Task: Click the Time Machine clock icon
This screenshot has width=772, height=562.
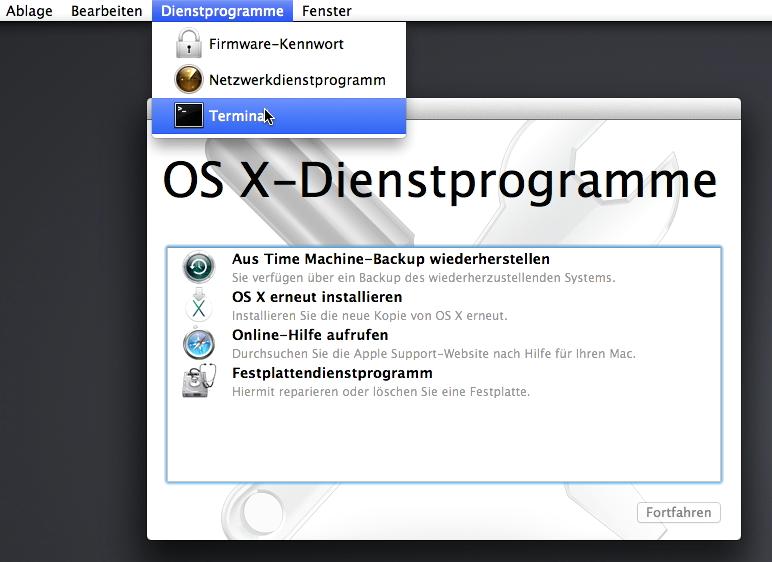Action: [199, 267]
